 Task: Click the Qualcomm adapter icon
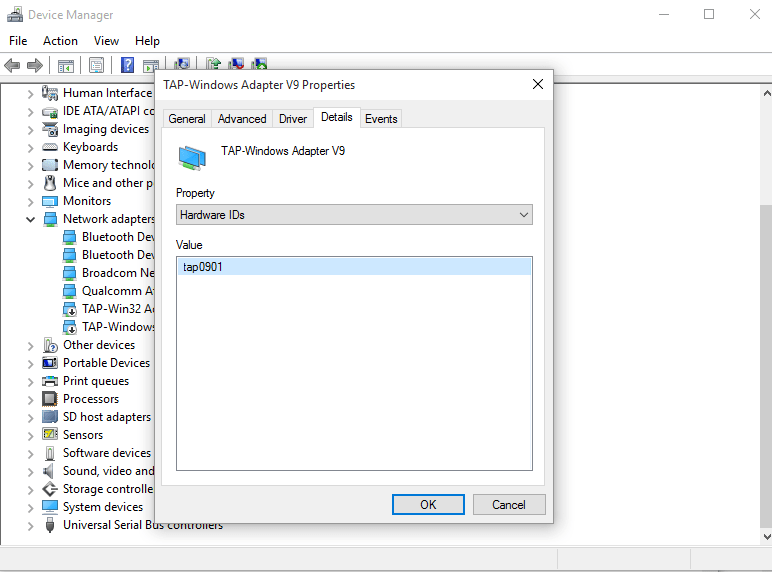tap(70, 291)
